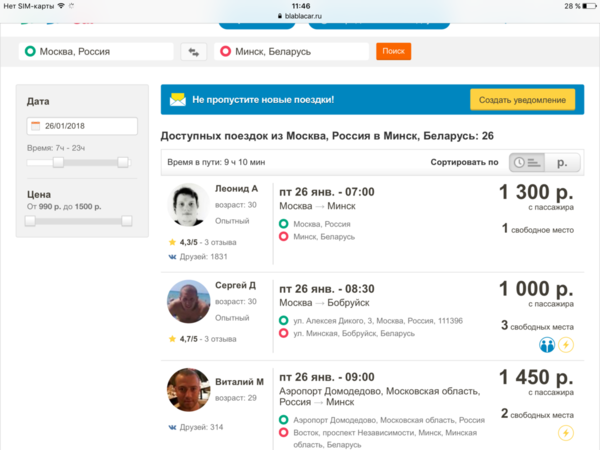
Task: Sort trips by departure time
Action: coord(527,163)
